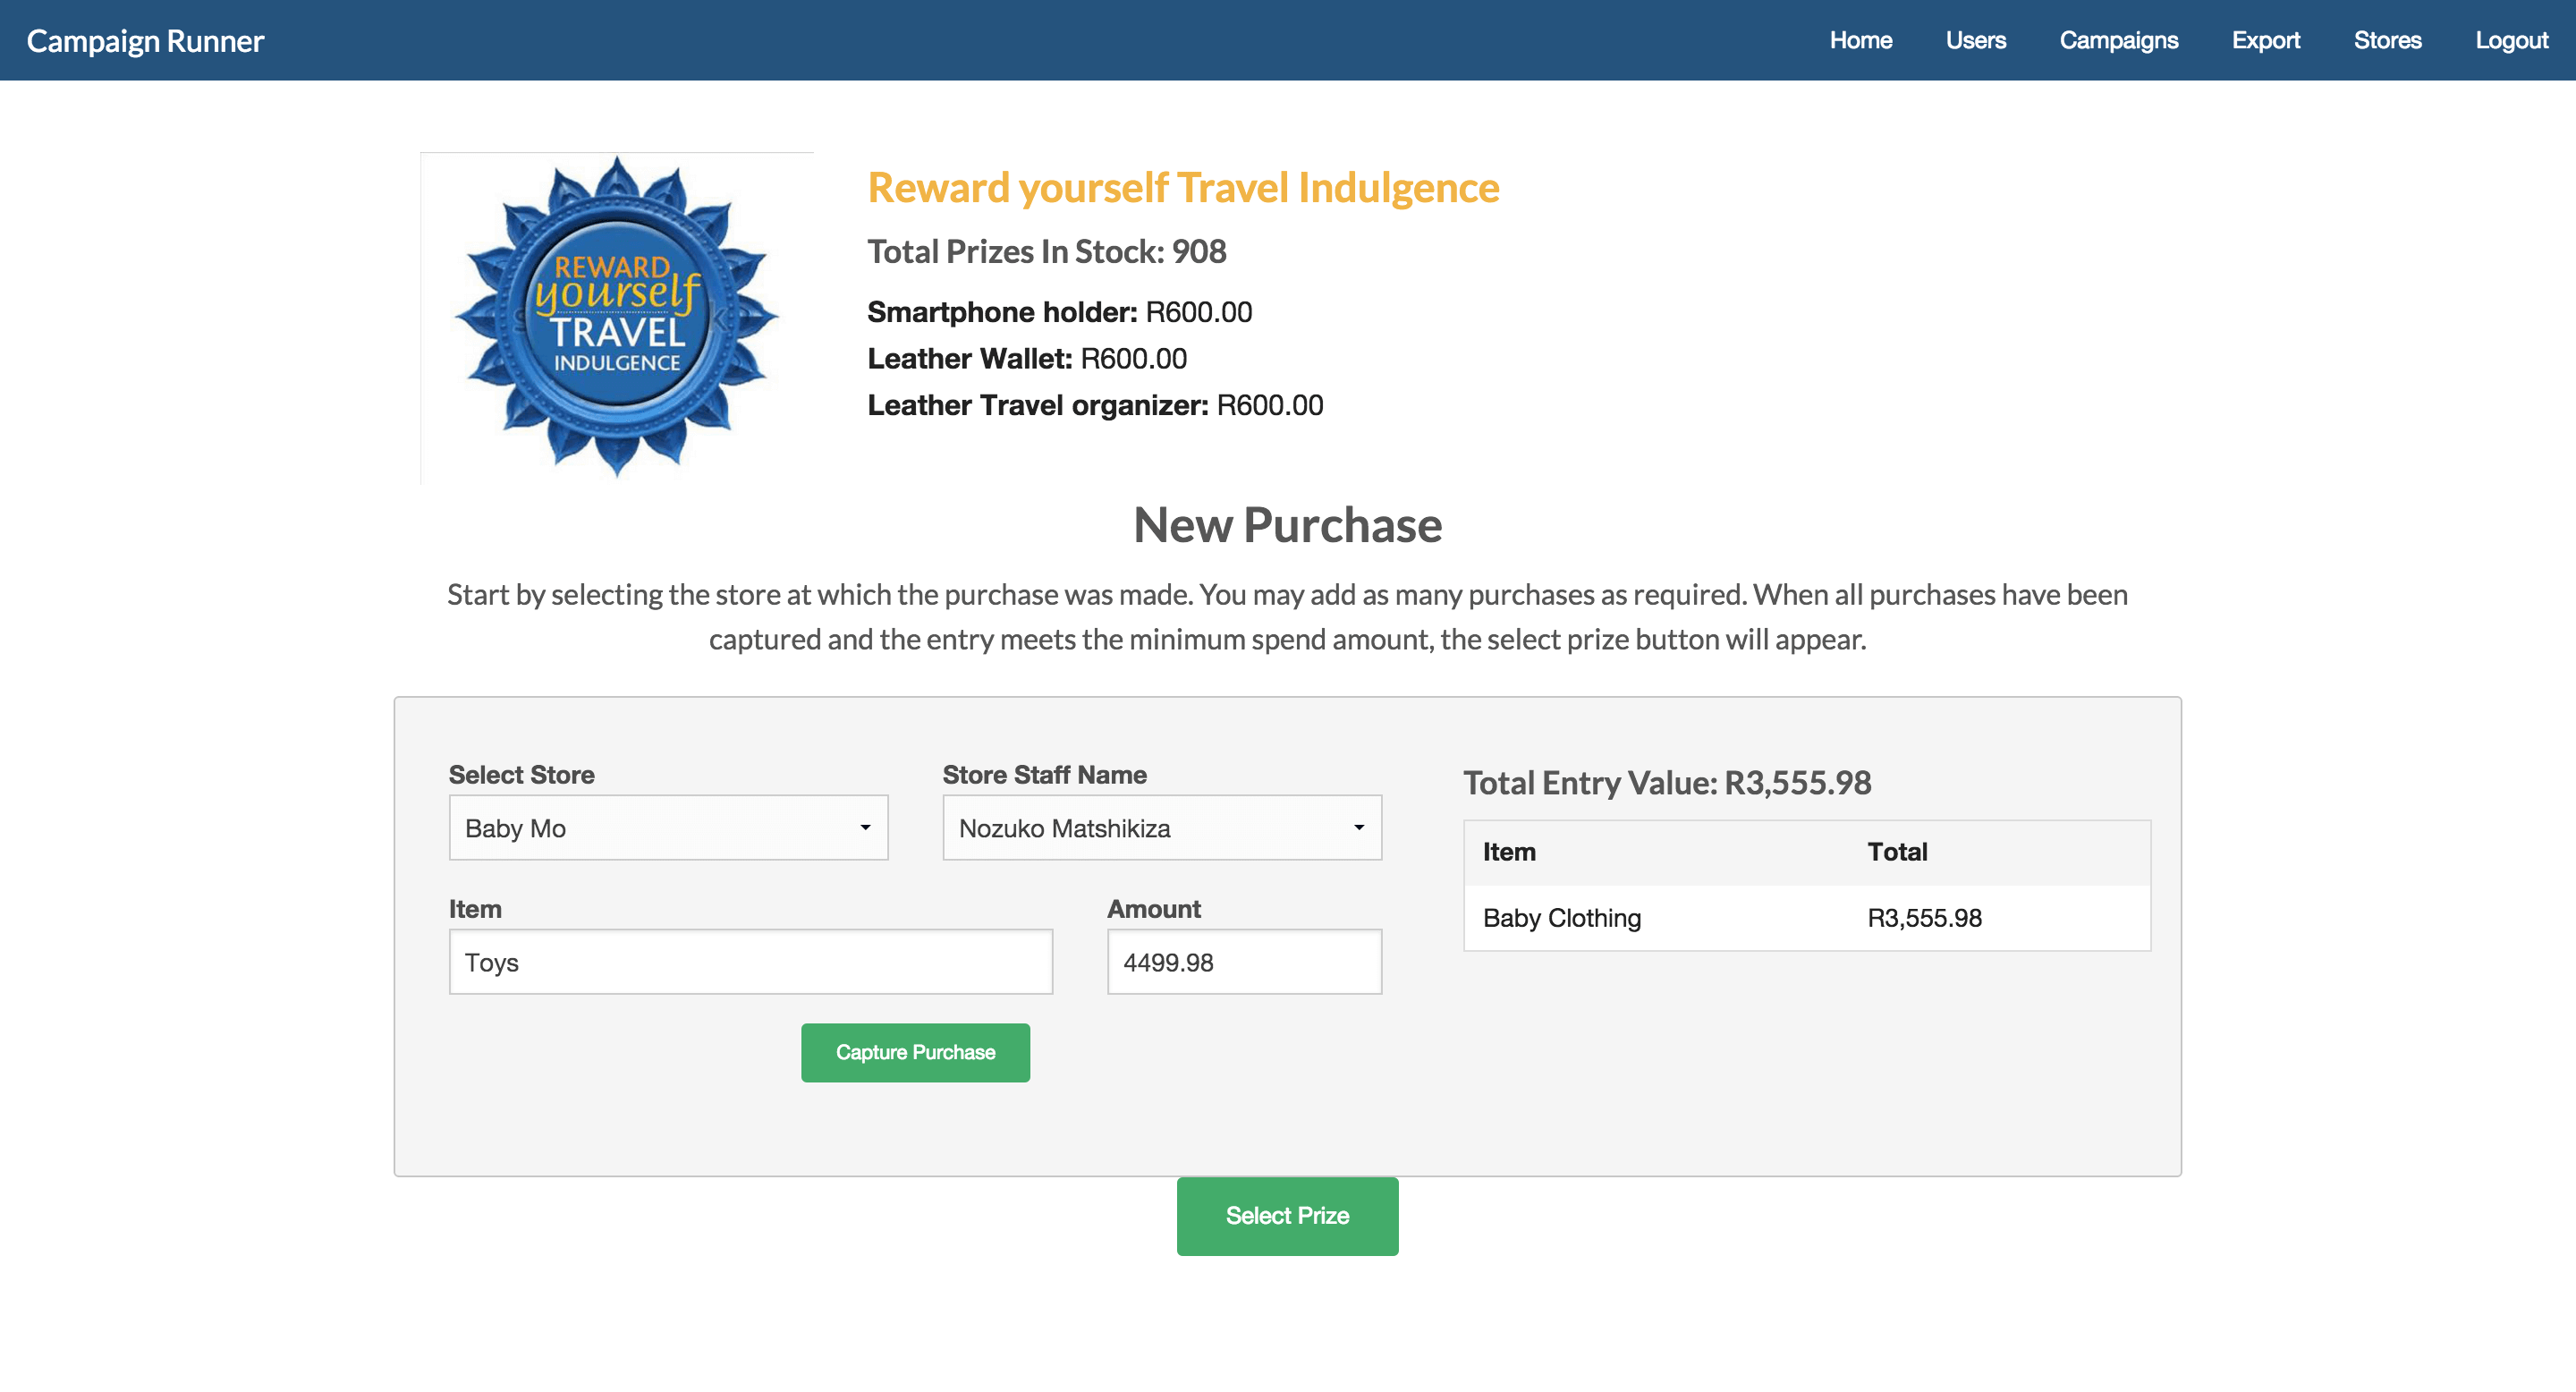
Task: Click the Total Prizes In Stock: 908 text
Action: 1046,251
